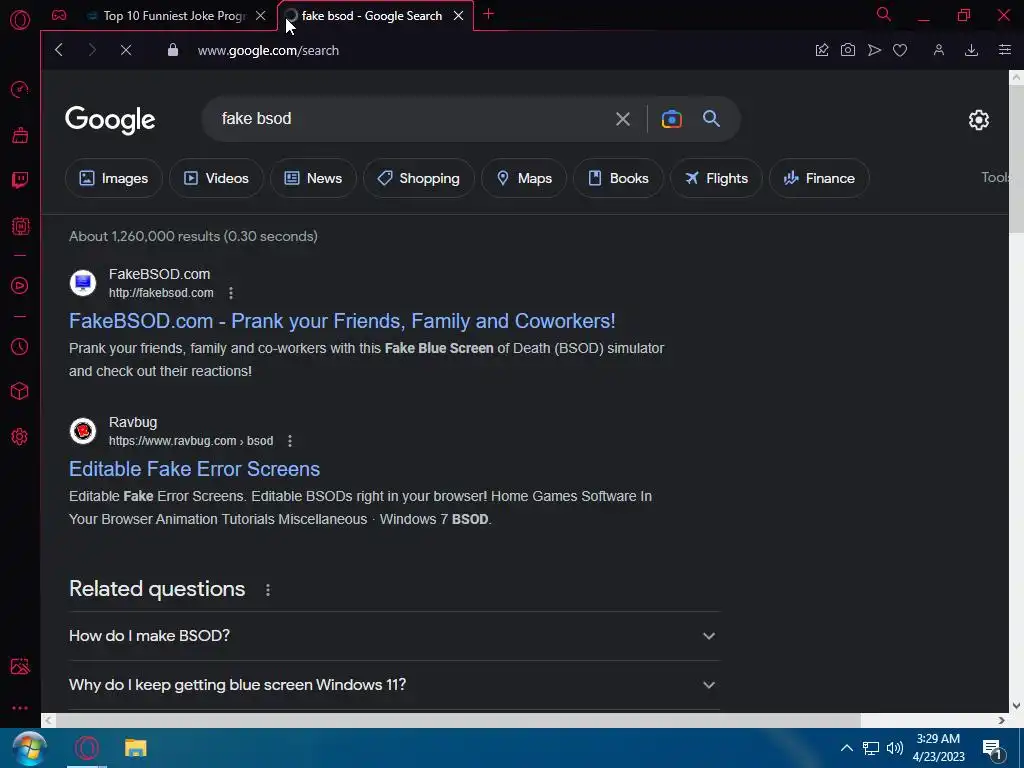
Task: Close the Top 10 Funniest Joke tab
Action: [x=261, y=16]
